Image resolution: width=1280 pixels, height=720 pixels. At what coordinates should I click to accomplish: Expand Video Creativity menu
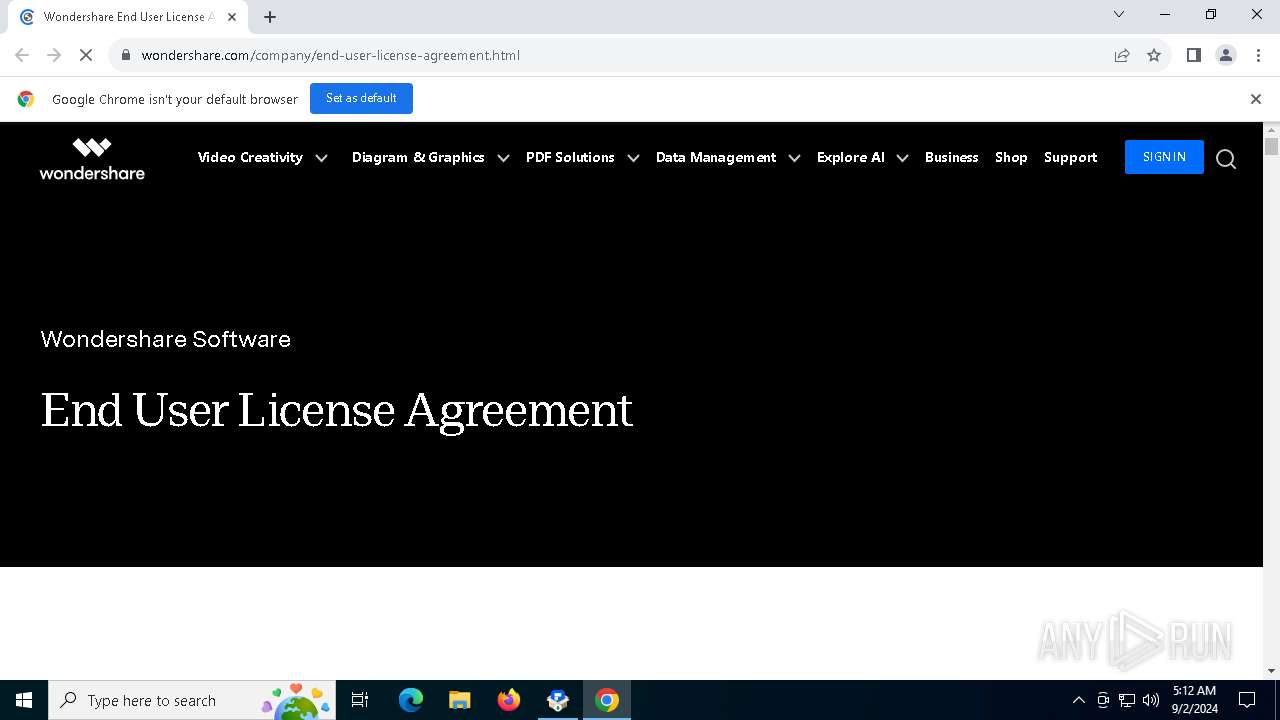click(x=262, y=158)
